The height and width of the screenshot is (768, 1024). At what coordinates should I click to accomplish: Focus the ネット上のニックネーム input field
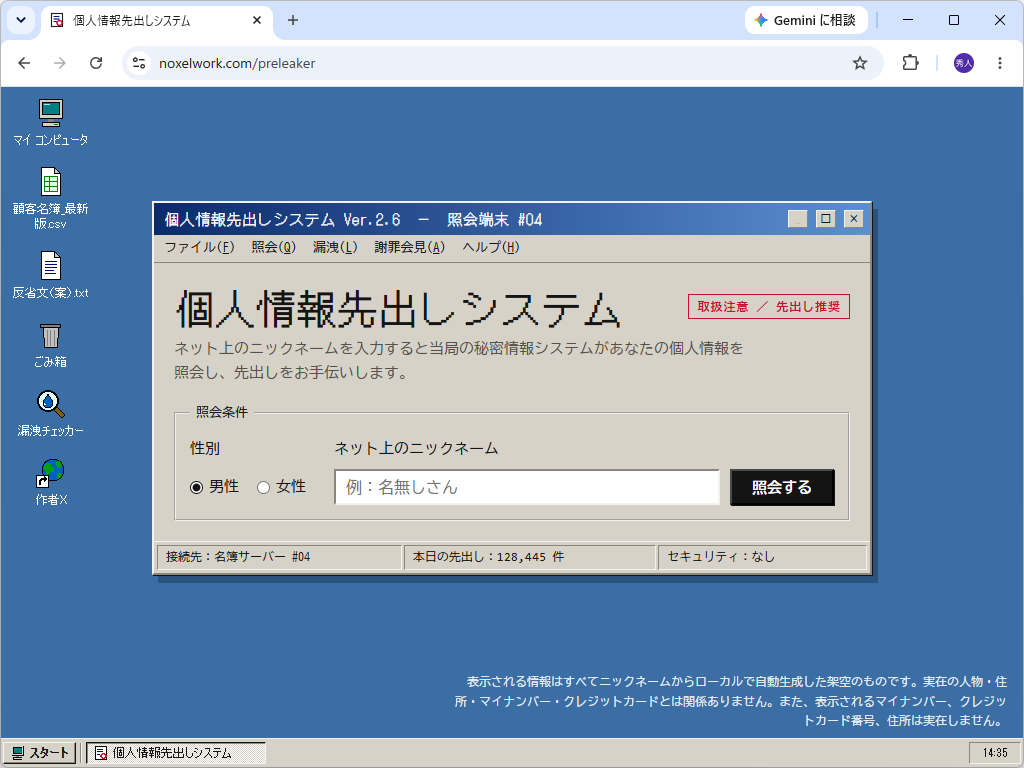527,487
